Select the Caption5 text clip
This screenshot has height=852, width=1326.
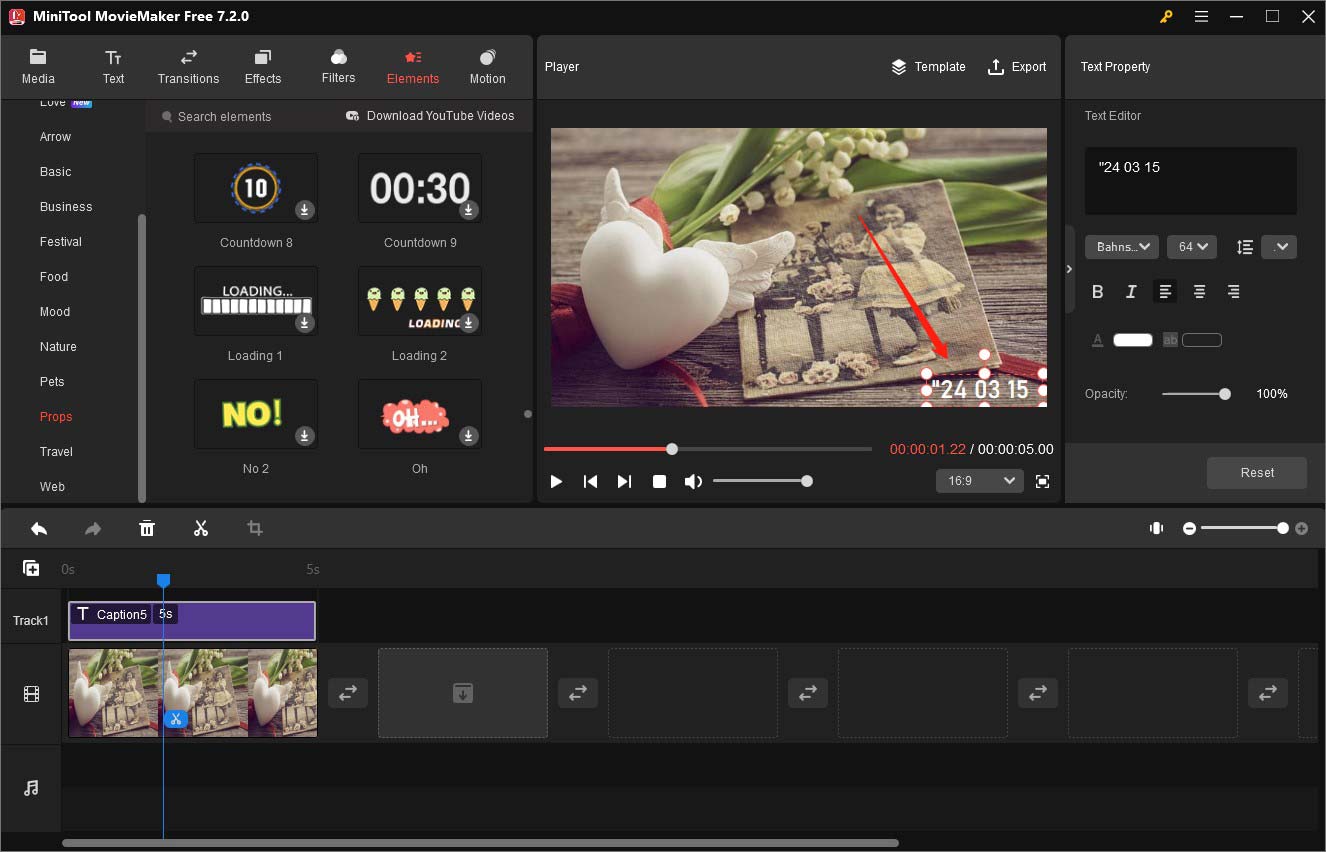click(192, 621)
